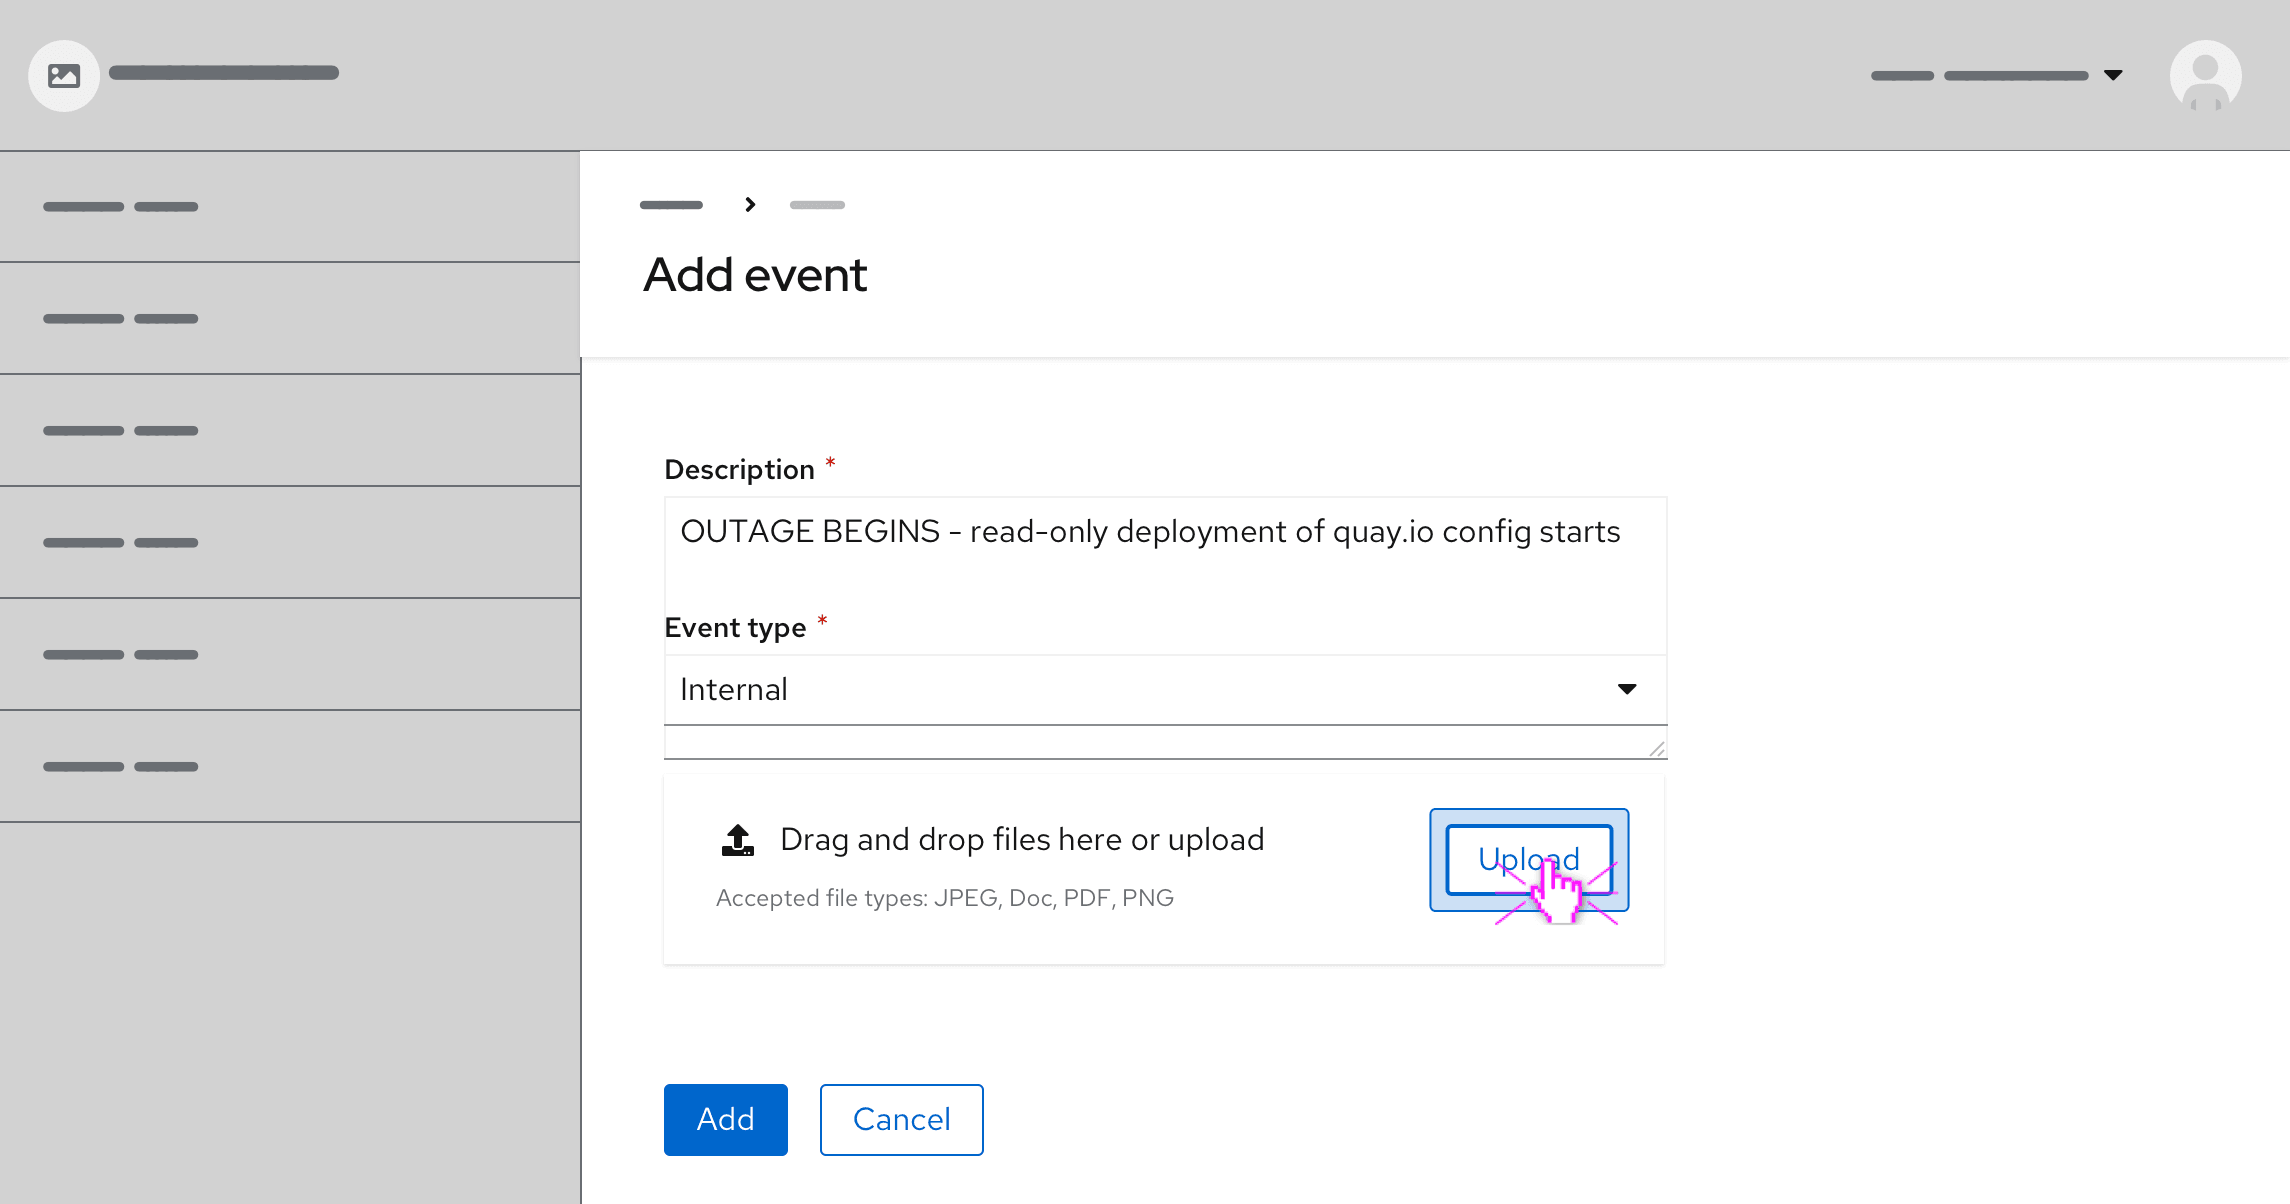Click the textarea resize handle
This screenshot has height=1204, width=2290.
point(1656,749)
